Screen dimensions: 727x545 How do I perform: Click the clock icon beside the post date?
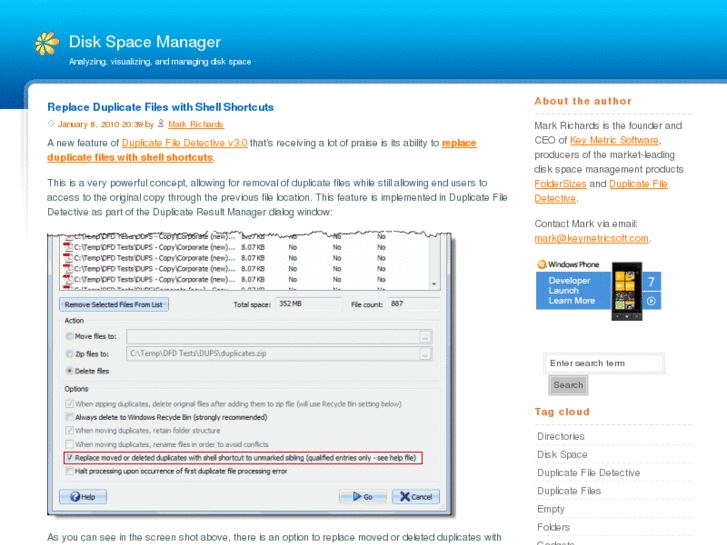[x=51, y=123]
